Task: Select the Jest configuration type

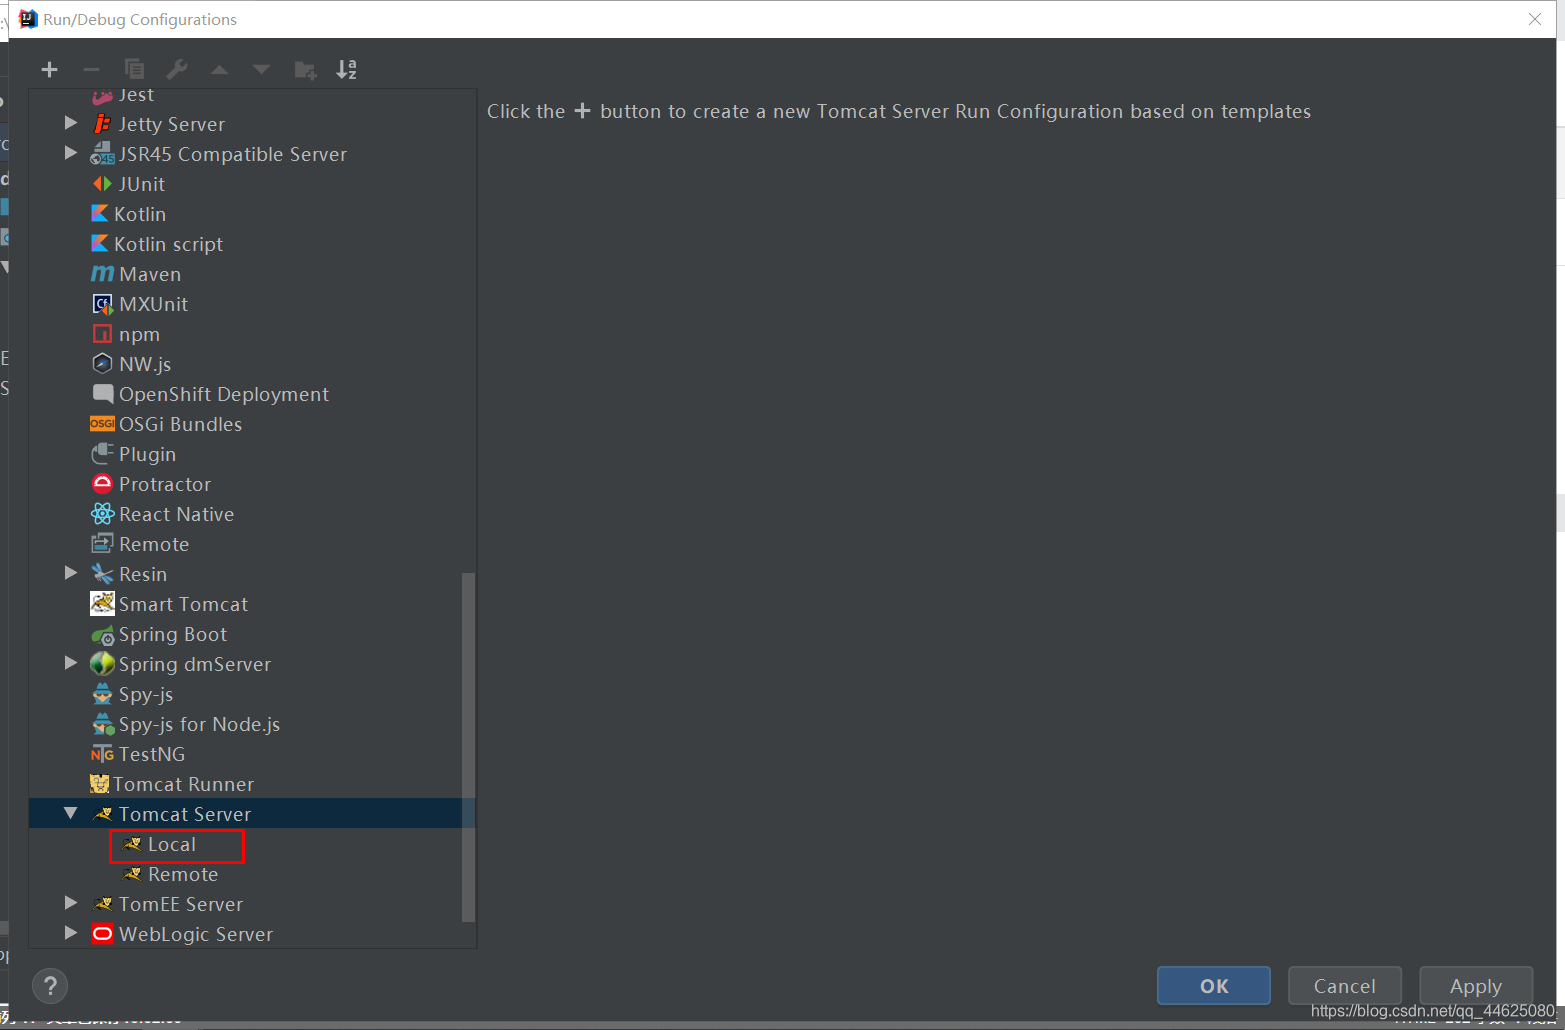Action: [x=136, y=95]
